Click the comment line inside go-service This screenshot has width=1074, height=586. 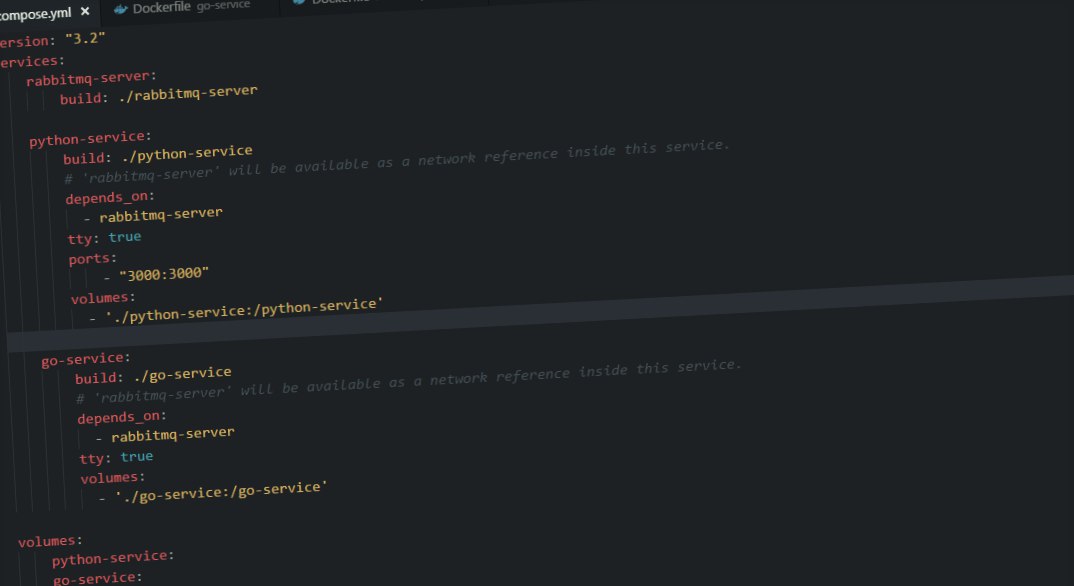[408, 381]
